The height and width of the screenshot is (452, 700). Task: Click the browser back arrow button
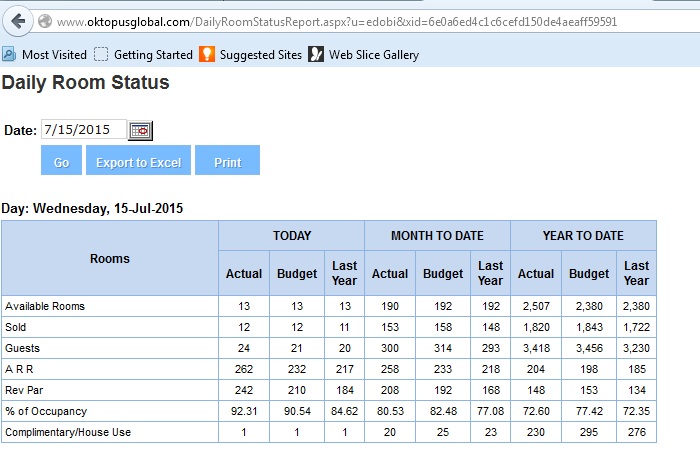17,20
